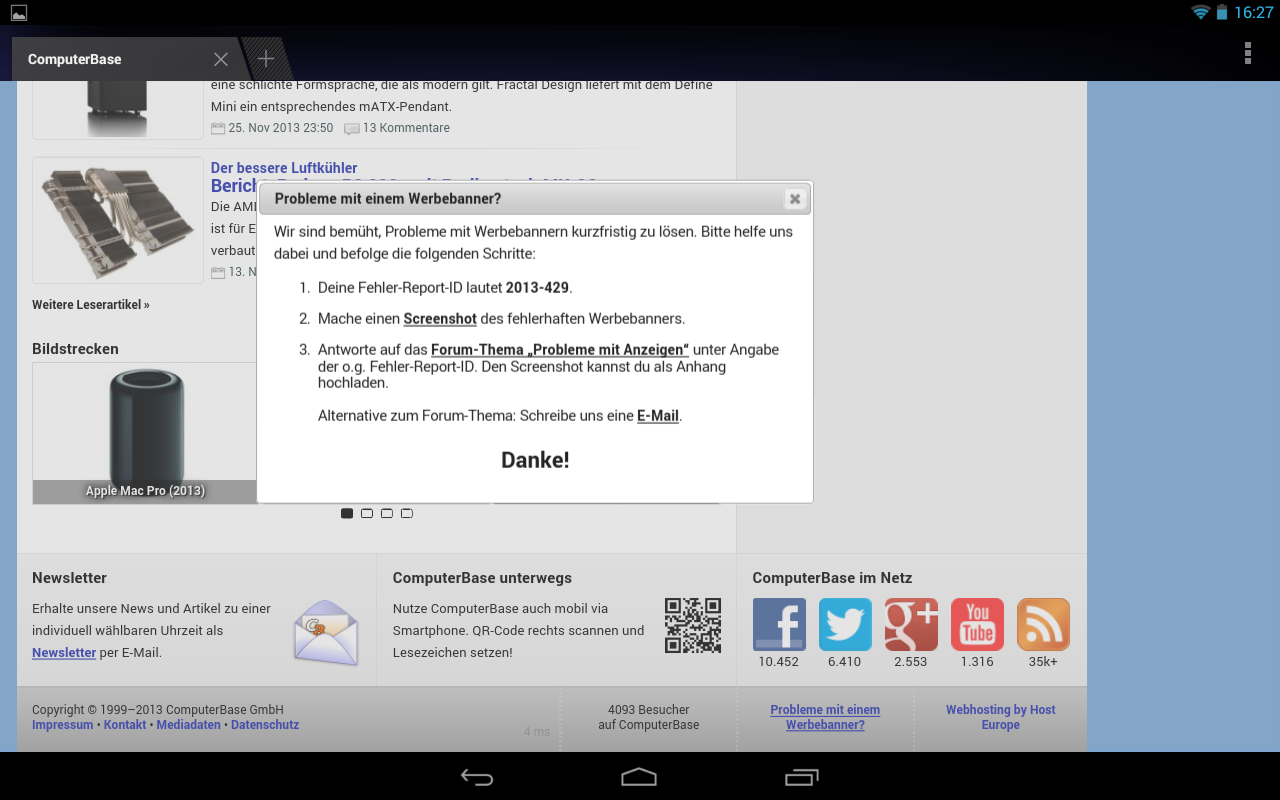Screen dimensions: 1280x800
Task: Open the Datenschutz footer link
Action: click(265, 725)
